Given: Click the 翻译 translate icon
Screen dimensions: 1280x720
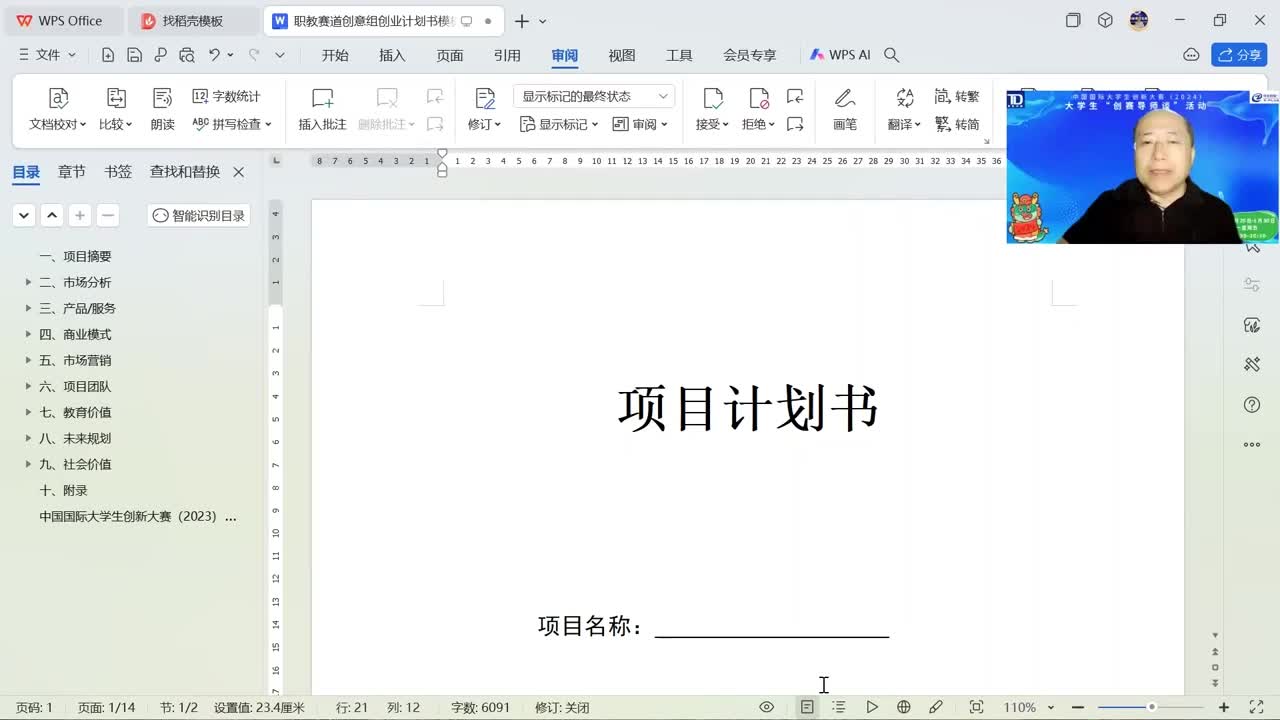Looking at the screenshot, I should pos(905,98).
